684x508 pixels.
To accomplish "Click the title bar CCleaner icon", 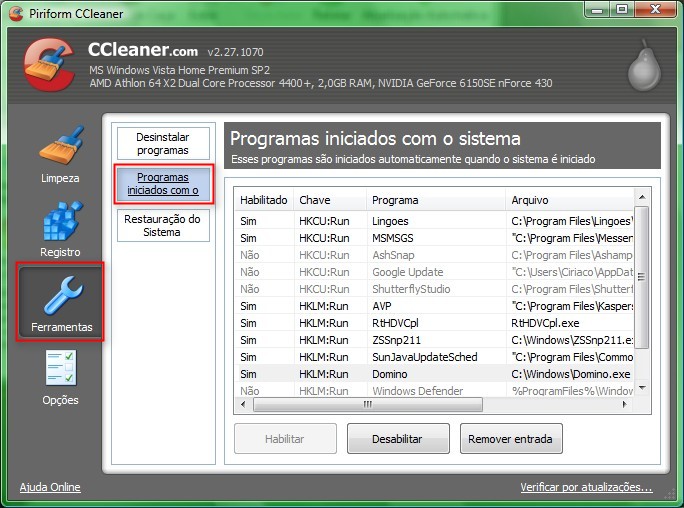I will pyautogui.click(x=16, y=14).
